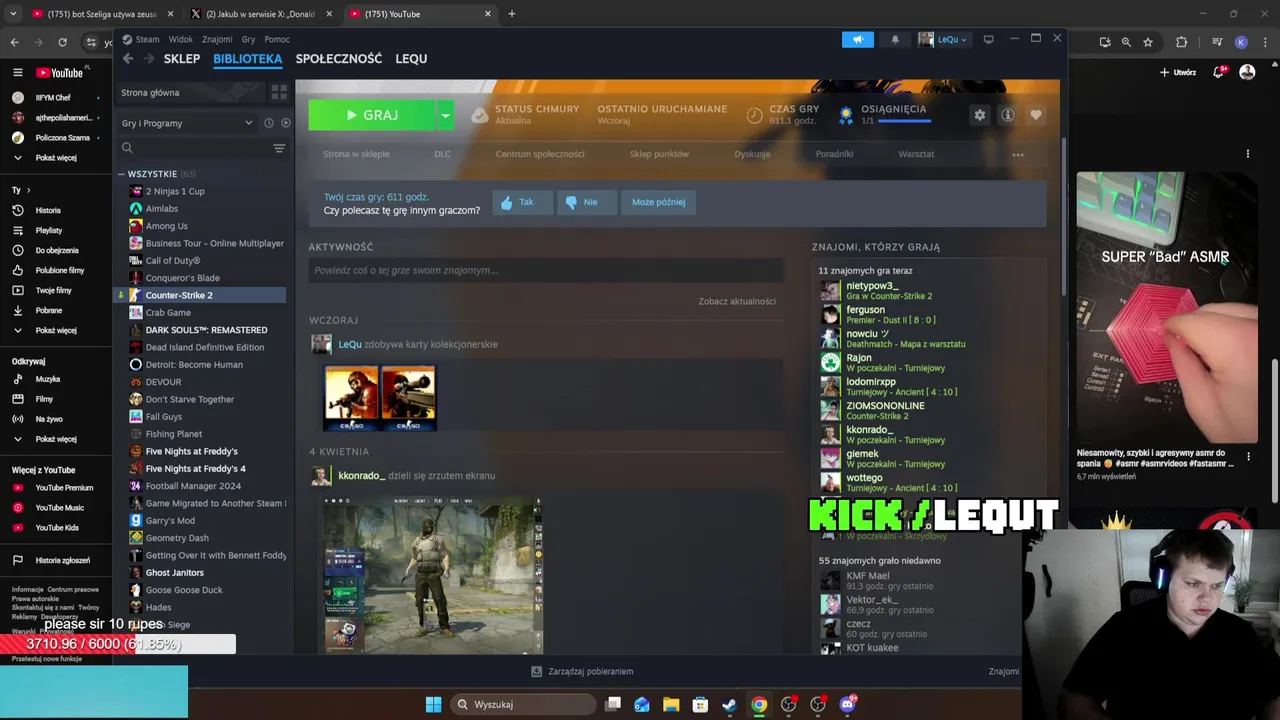The image size is (1280, 720).
Task: Select Dead Island Definitive Edition in library
Action: (205, 347)
